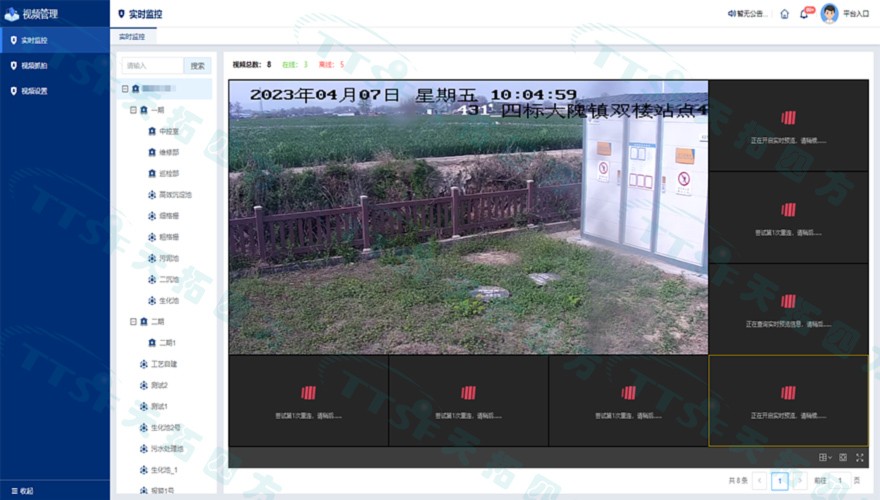Click the fullscreen icon below video grid
Screen dimensions: 880x500
point(859,457)
